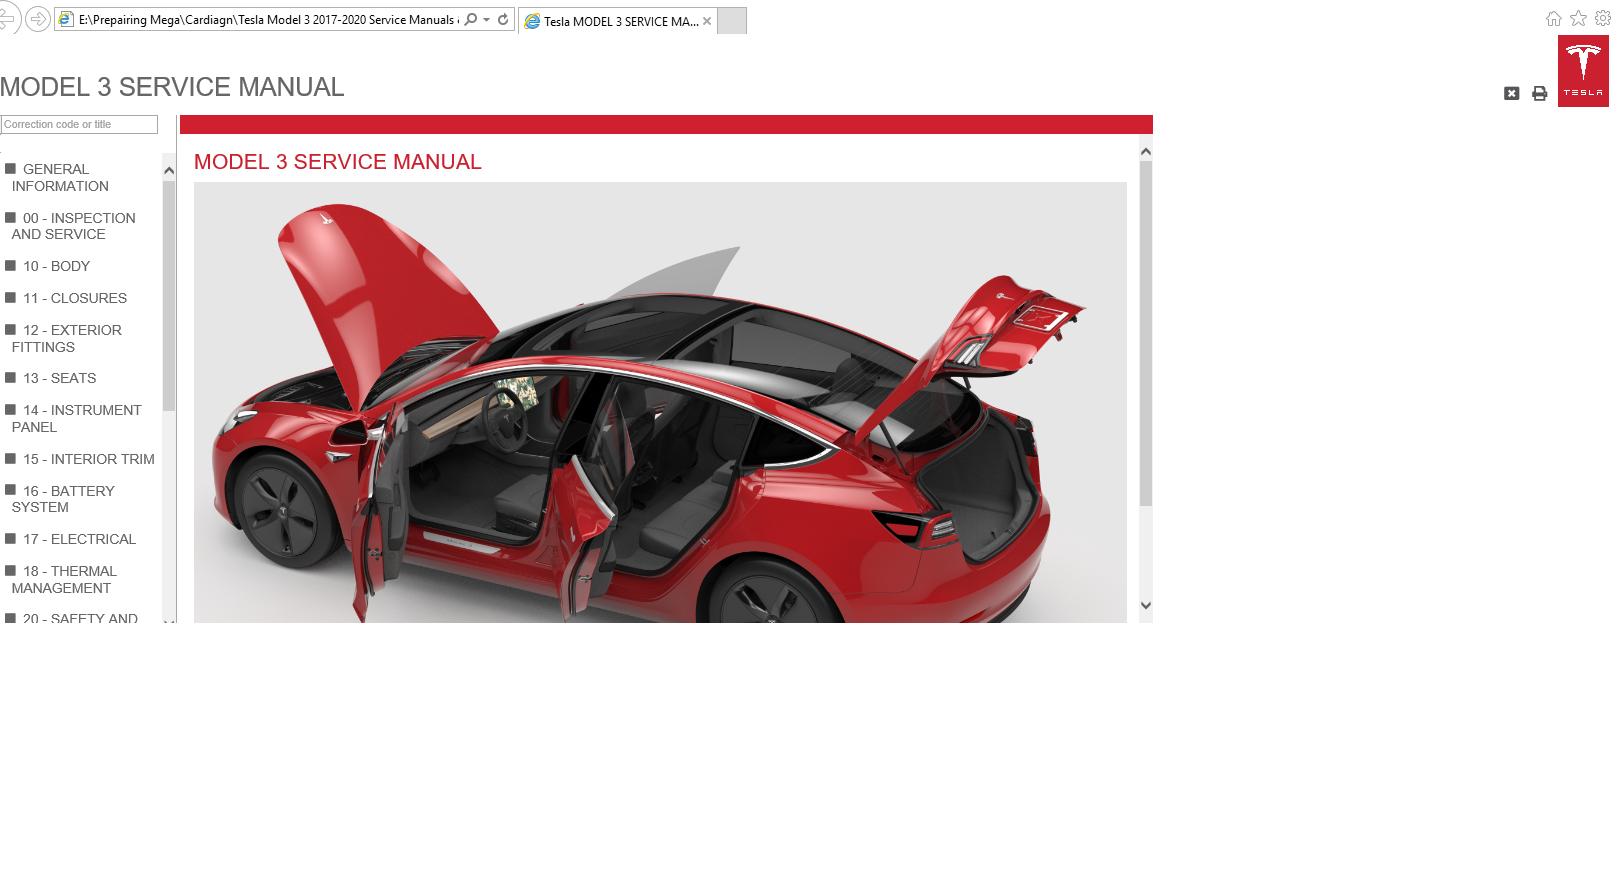Expand the 12 - EXTERIOR FITTINGS bullet
This screenshot has height=874, width=1618.
pos(10,329)
